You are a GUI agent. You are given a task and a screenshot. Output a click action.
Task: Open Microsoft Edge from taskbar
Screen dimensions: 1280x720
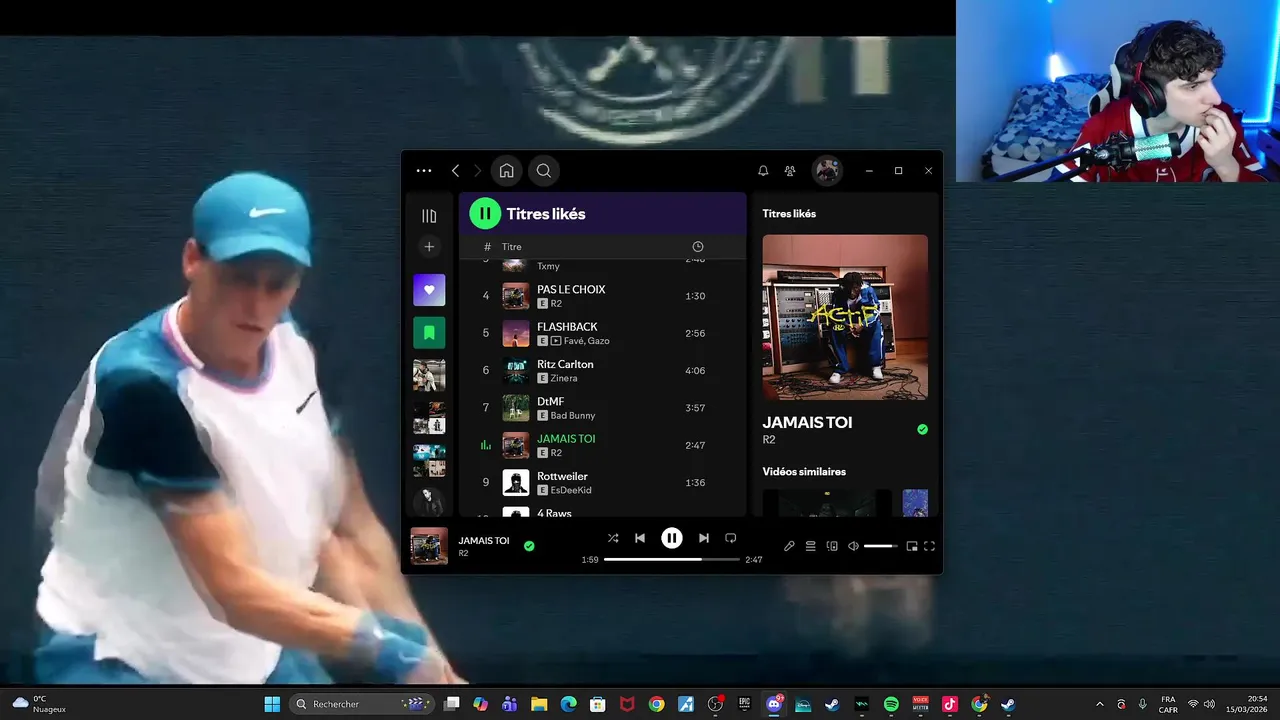[568, 704]
